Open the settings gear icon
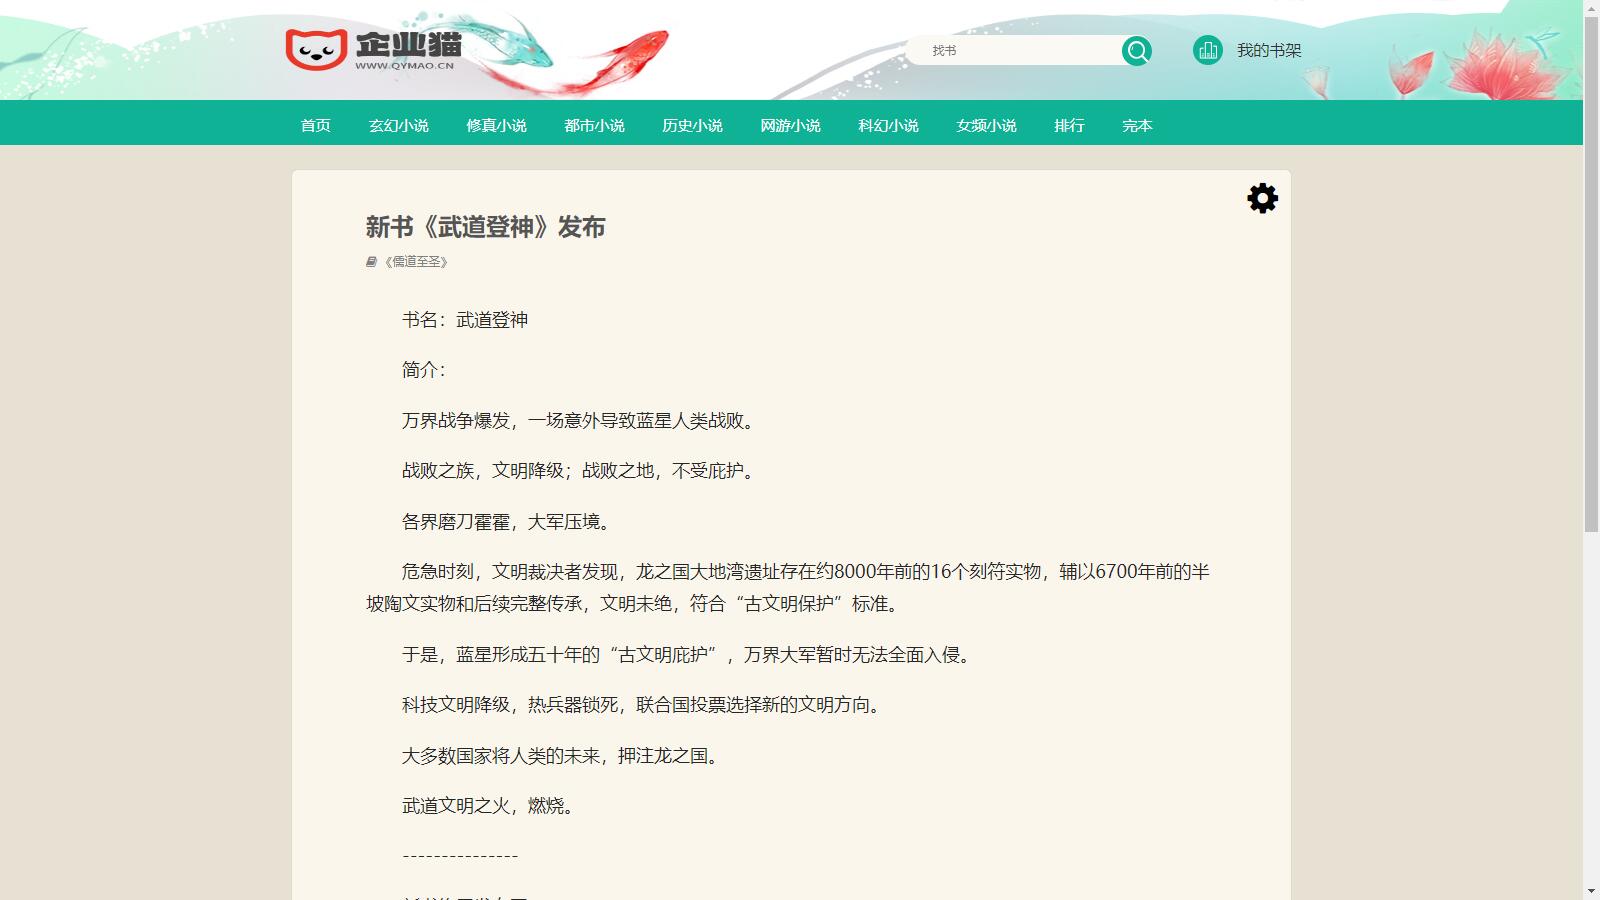 pyautogui.click(x=1262, y=198)
